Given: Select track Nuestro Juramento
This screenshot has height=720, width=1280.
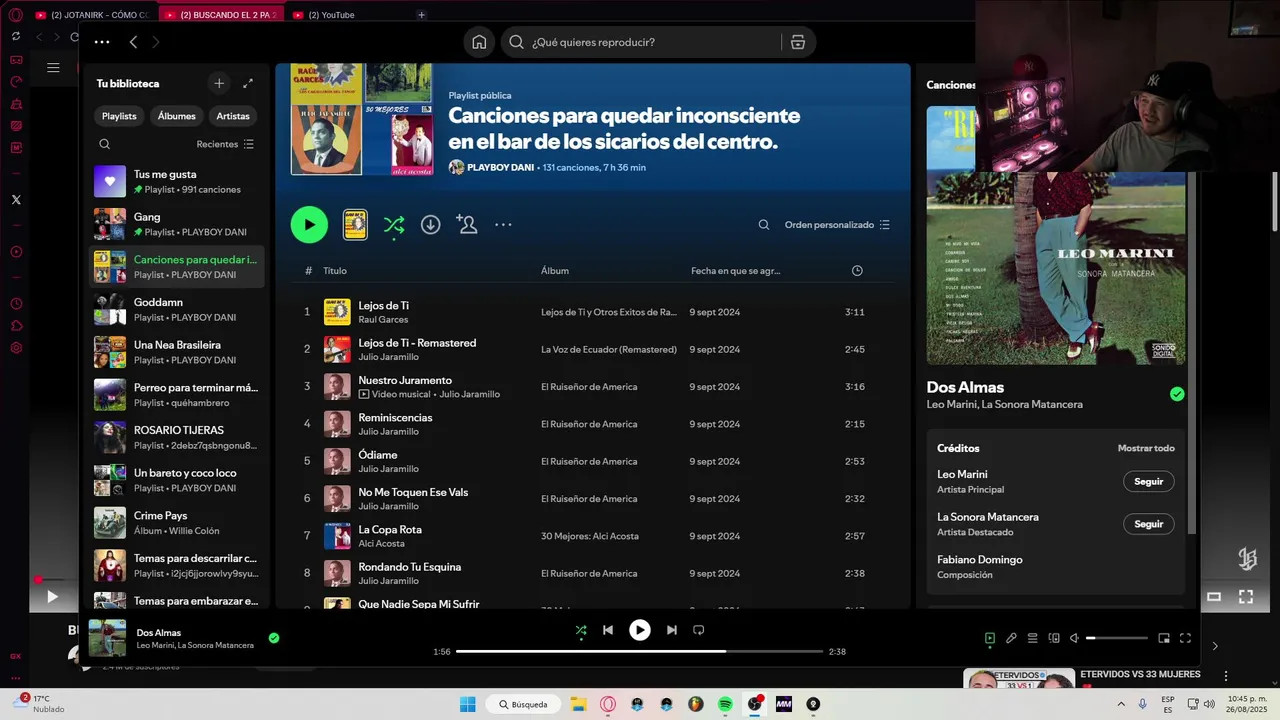Looking at the screenshot, I should click(593, 387).
